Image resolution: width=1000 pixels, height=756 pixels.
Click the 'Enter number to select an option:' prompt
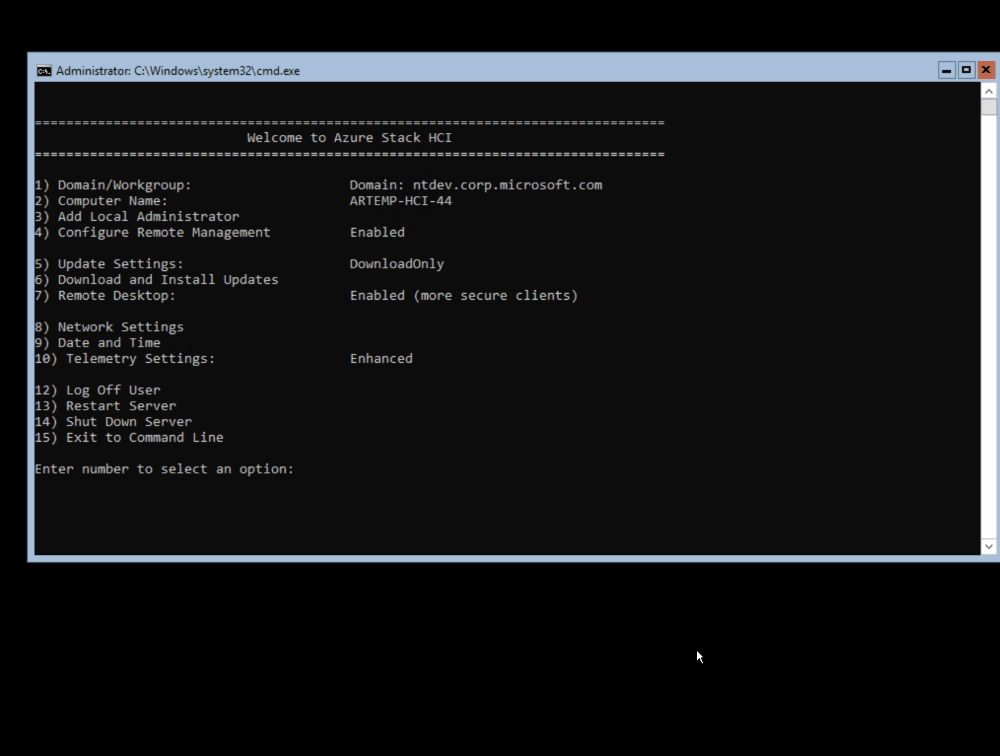coord(165,470)
